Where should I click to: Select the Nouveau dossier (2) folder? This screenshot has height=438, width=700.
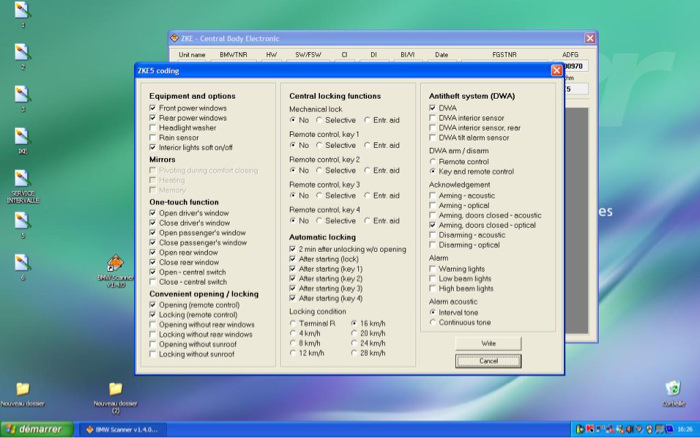[x=115, y=397]
